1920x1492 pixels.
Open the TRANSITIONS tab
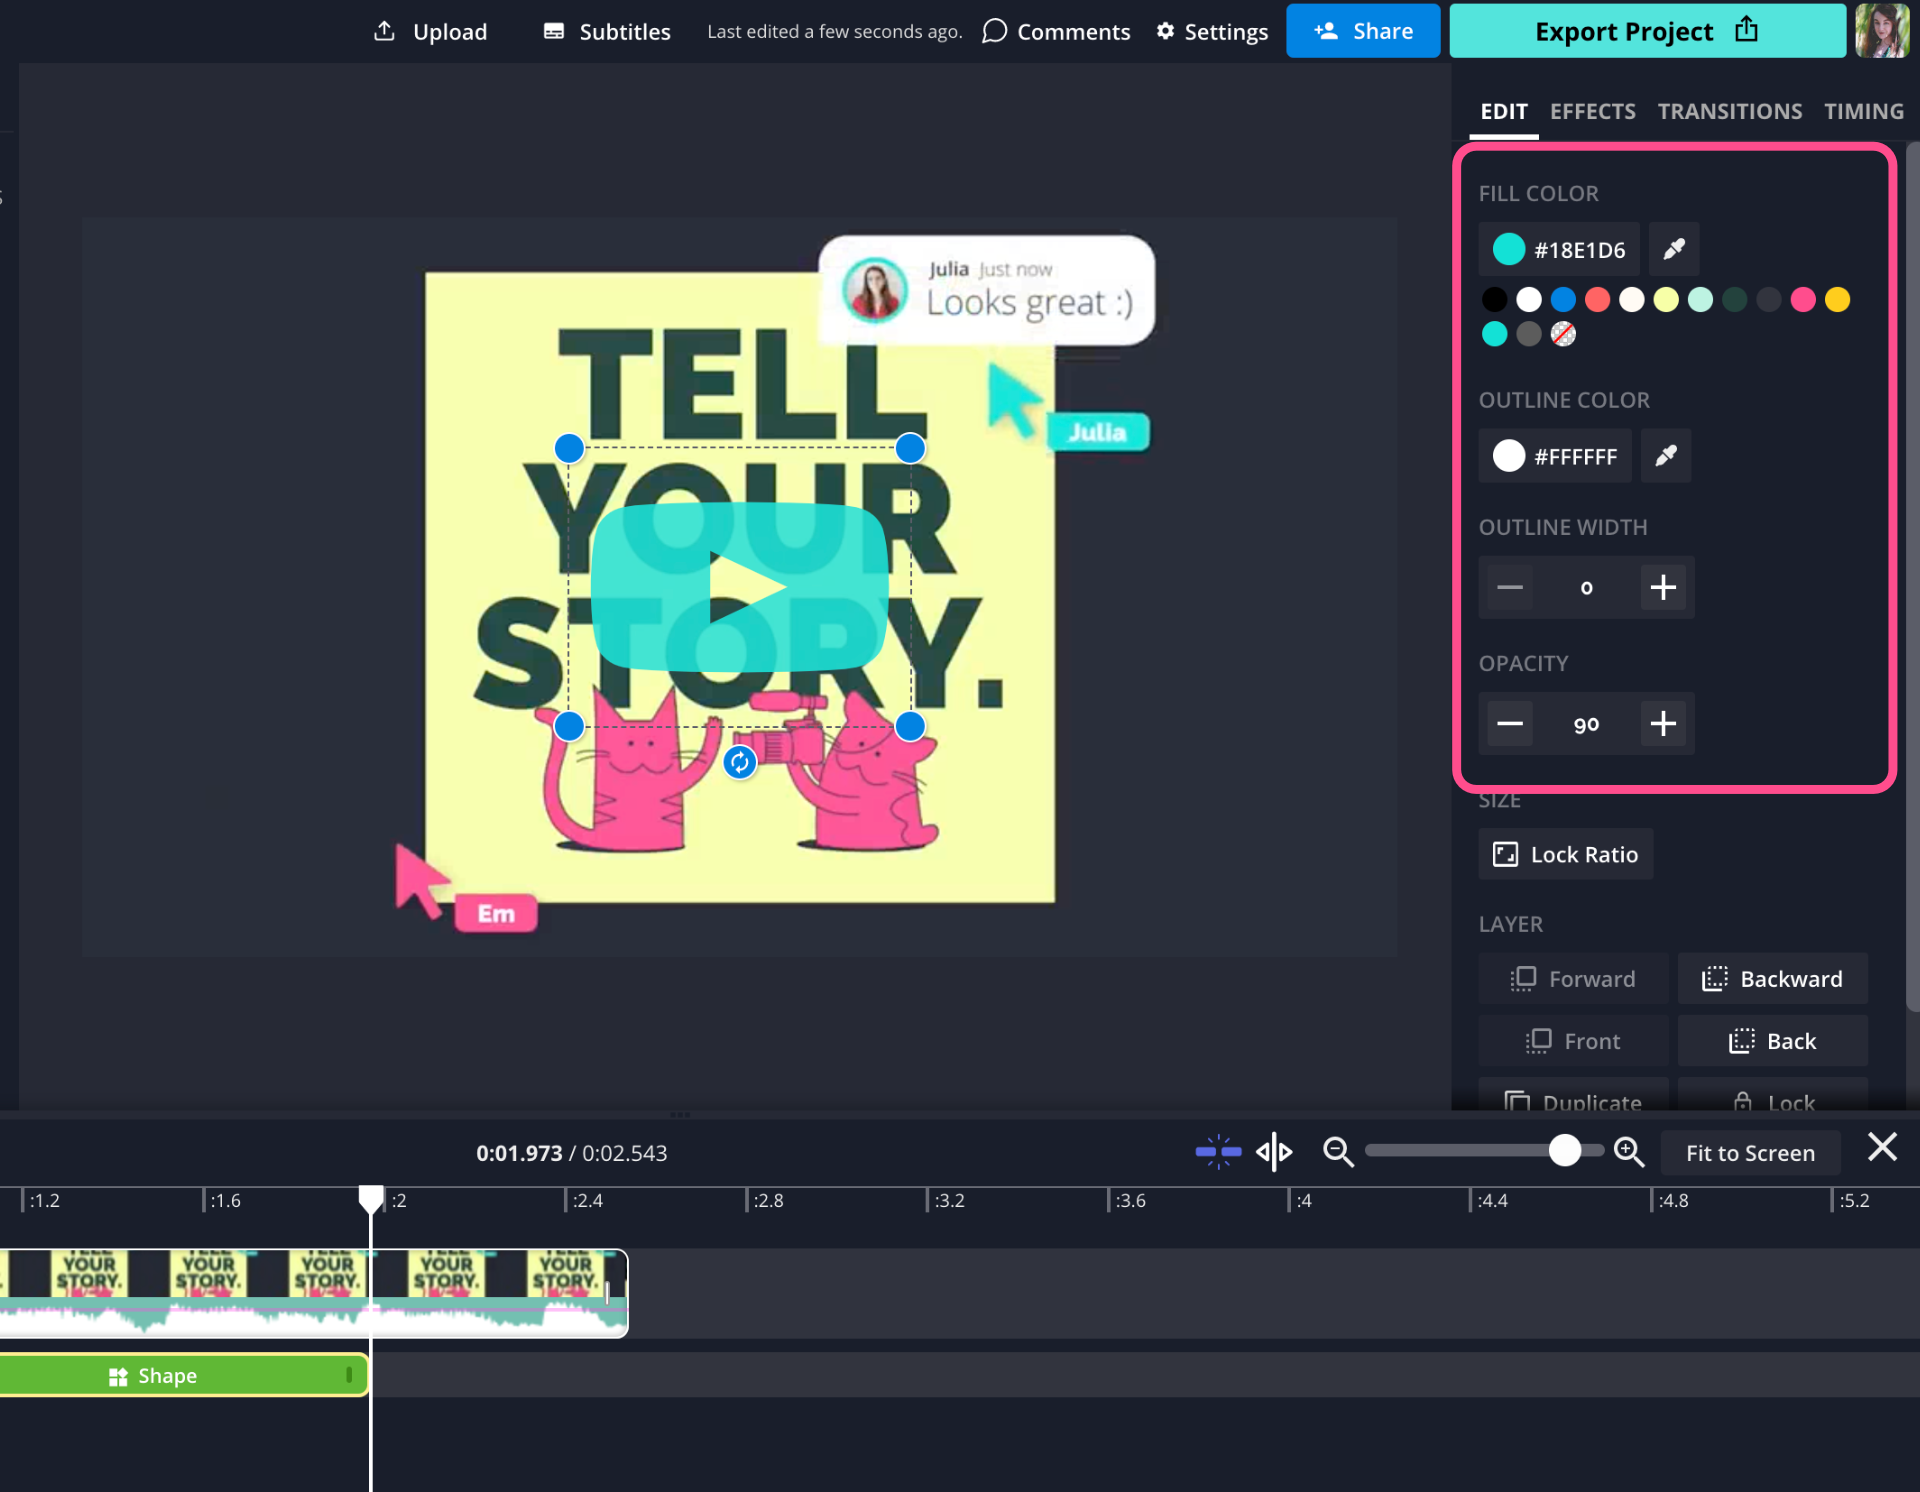(x=1729, y=111)
